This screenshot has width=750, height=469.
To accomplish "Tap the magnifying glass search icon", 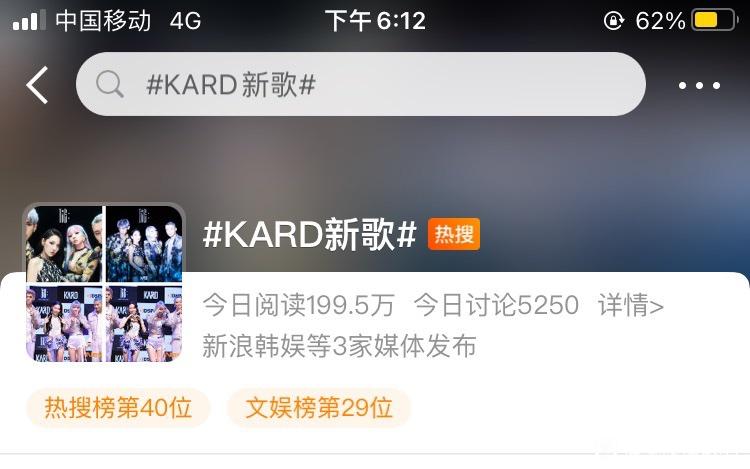I will click(110, 84).
